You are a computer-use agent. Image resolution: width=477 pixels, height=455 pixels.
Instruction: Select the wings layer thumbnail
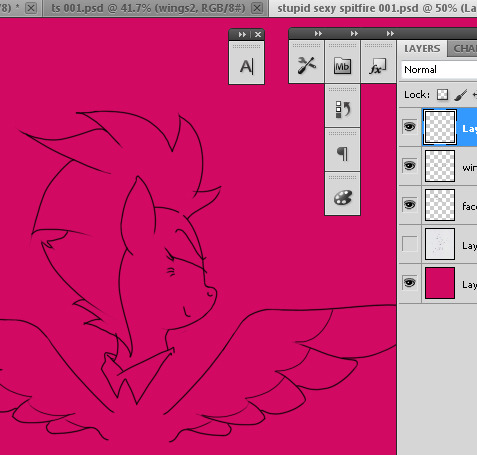click(440, 166)
